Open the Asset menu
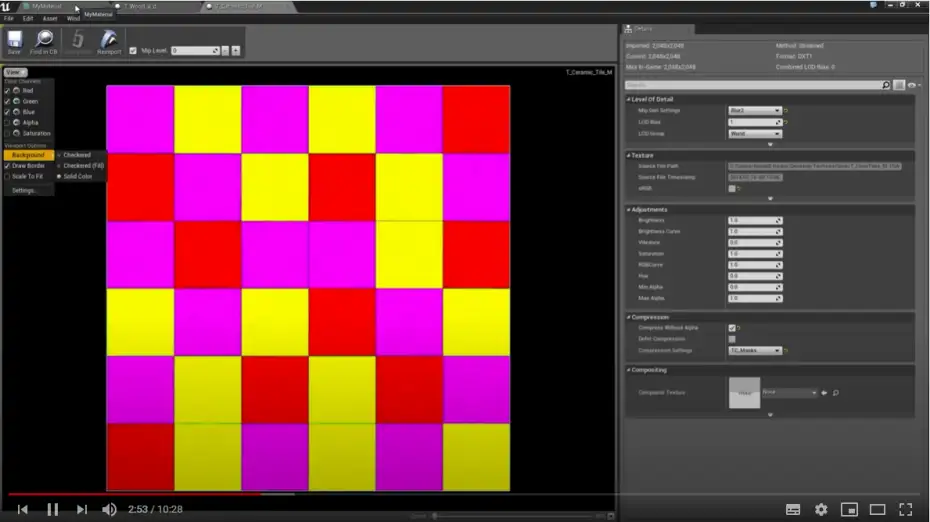This screenshot has height=522, width=930. point(50,19)
